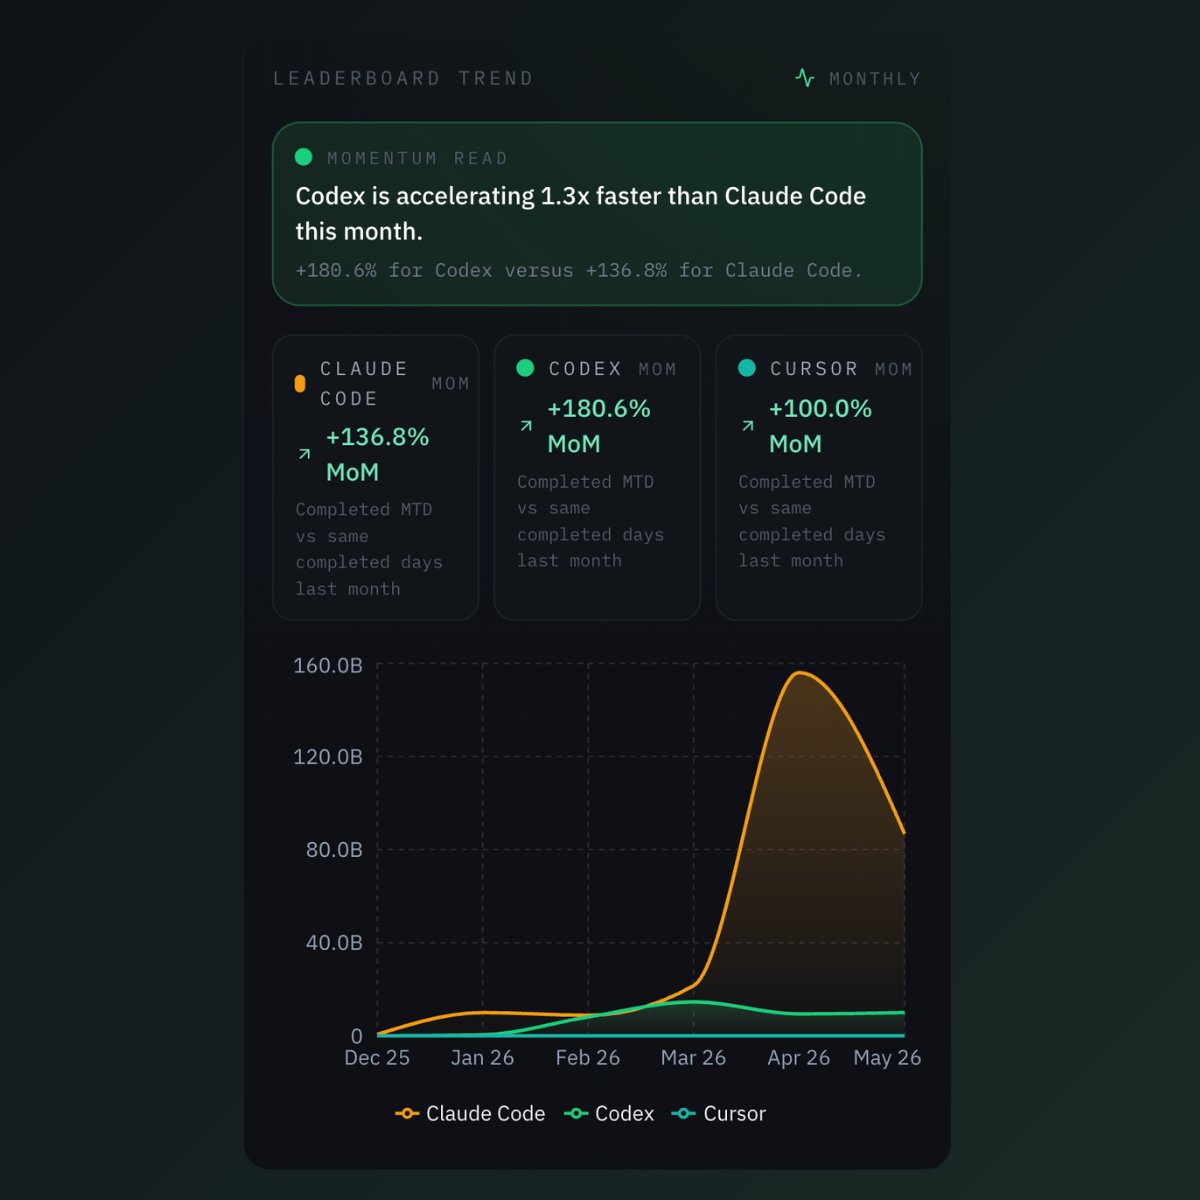
Task: Toggle the Claude Code legend entry
Action: tap(470, 1113)
